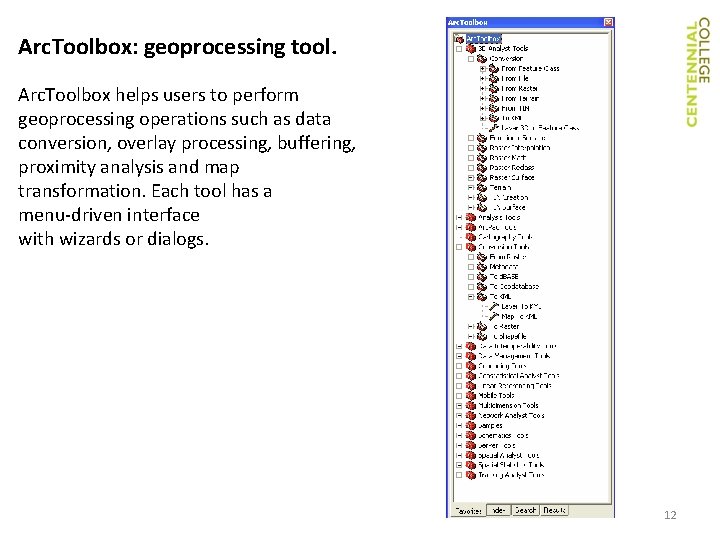Select the Linear Referencing Tools label

[x=515, y=386]
